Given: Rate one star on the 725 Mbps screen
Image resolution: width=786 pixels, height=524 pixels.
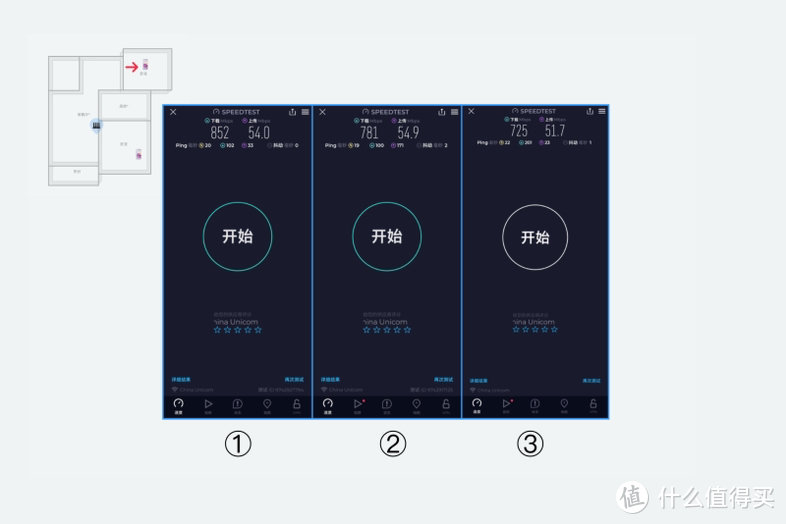Looking at the screenshot, I should (x=516, y=329).
